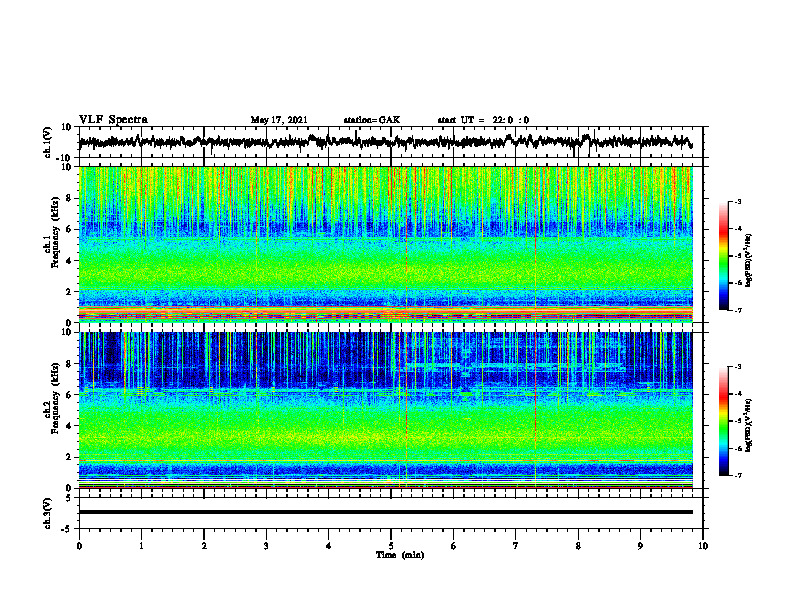
Task: Click the flat black ch.3 voltage trace
Action: [x=385, y=512]
